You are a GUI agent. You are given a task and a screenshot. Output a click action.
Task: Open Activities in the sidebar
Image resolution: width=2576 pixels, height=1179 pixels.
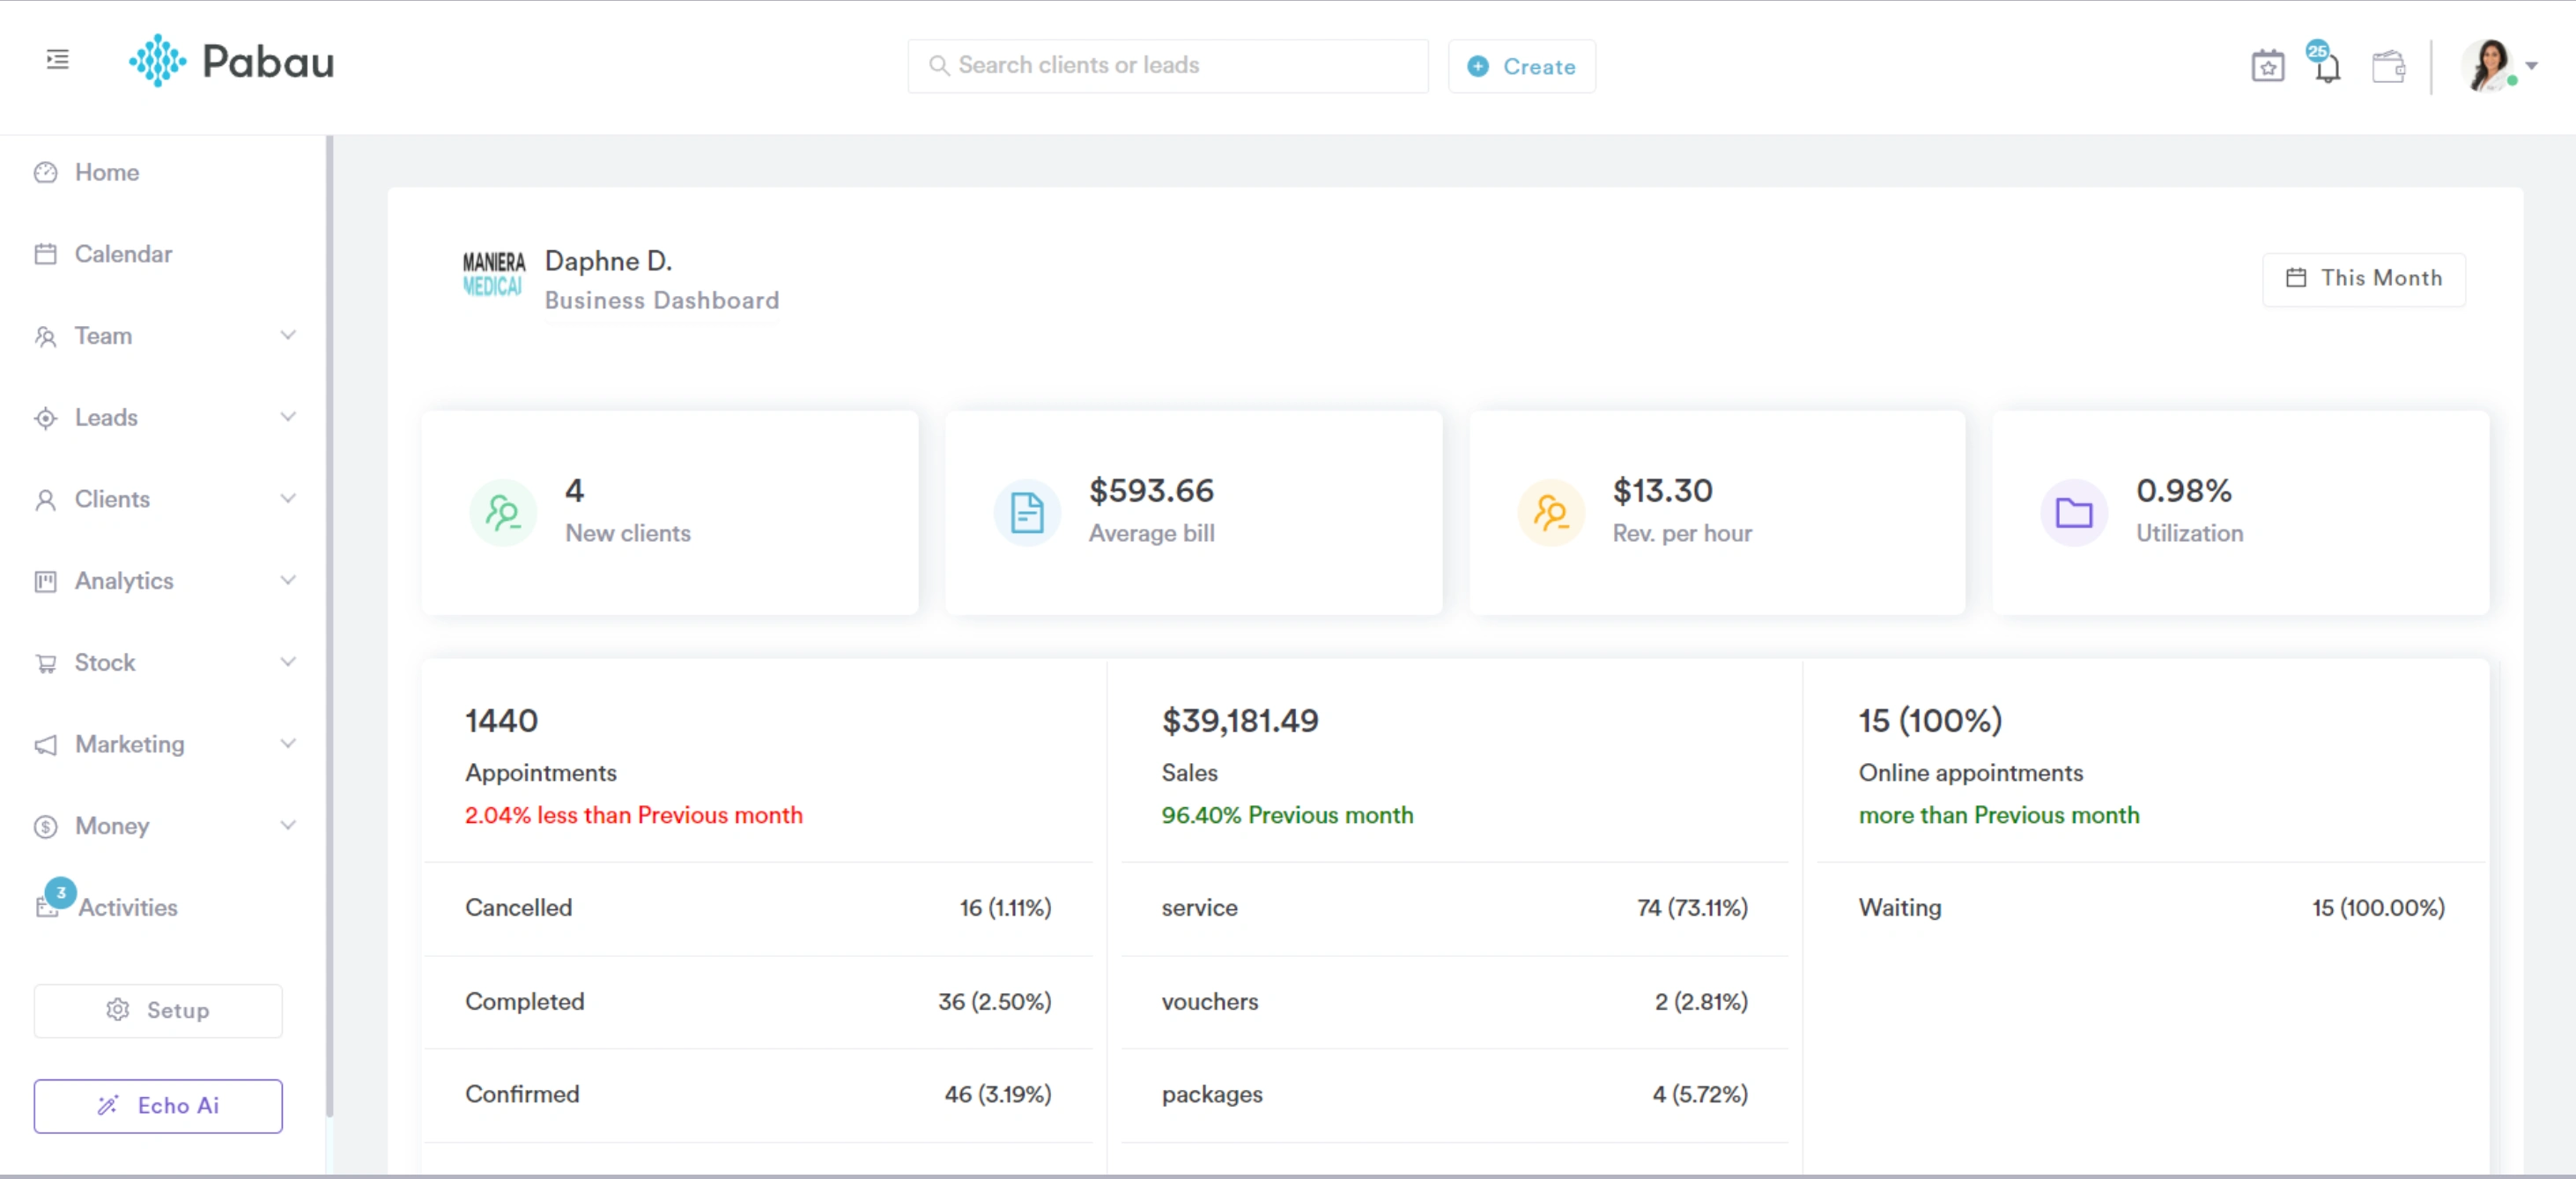click(x=127, y=907)
